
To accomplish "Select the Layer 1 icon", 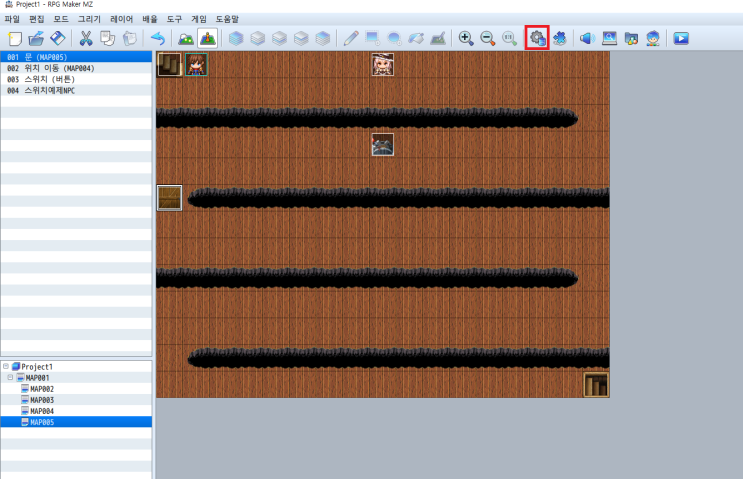I will [x=258, y=38].
